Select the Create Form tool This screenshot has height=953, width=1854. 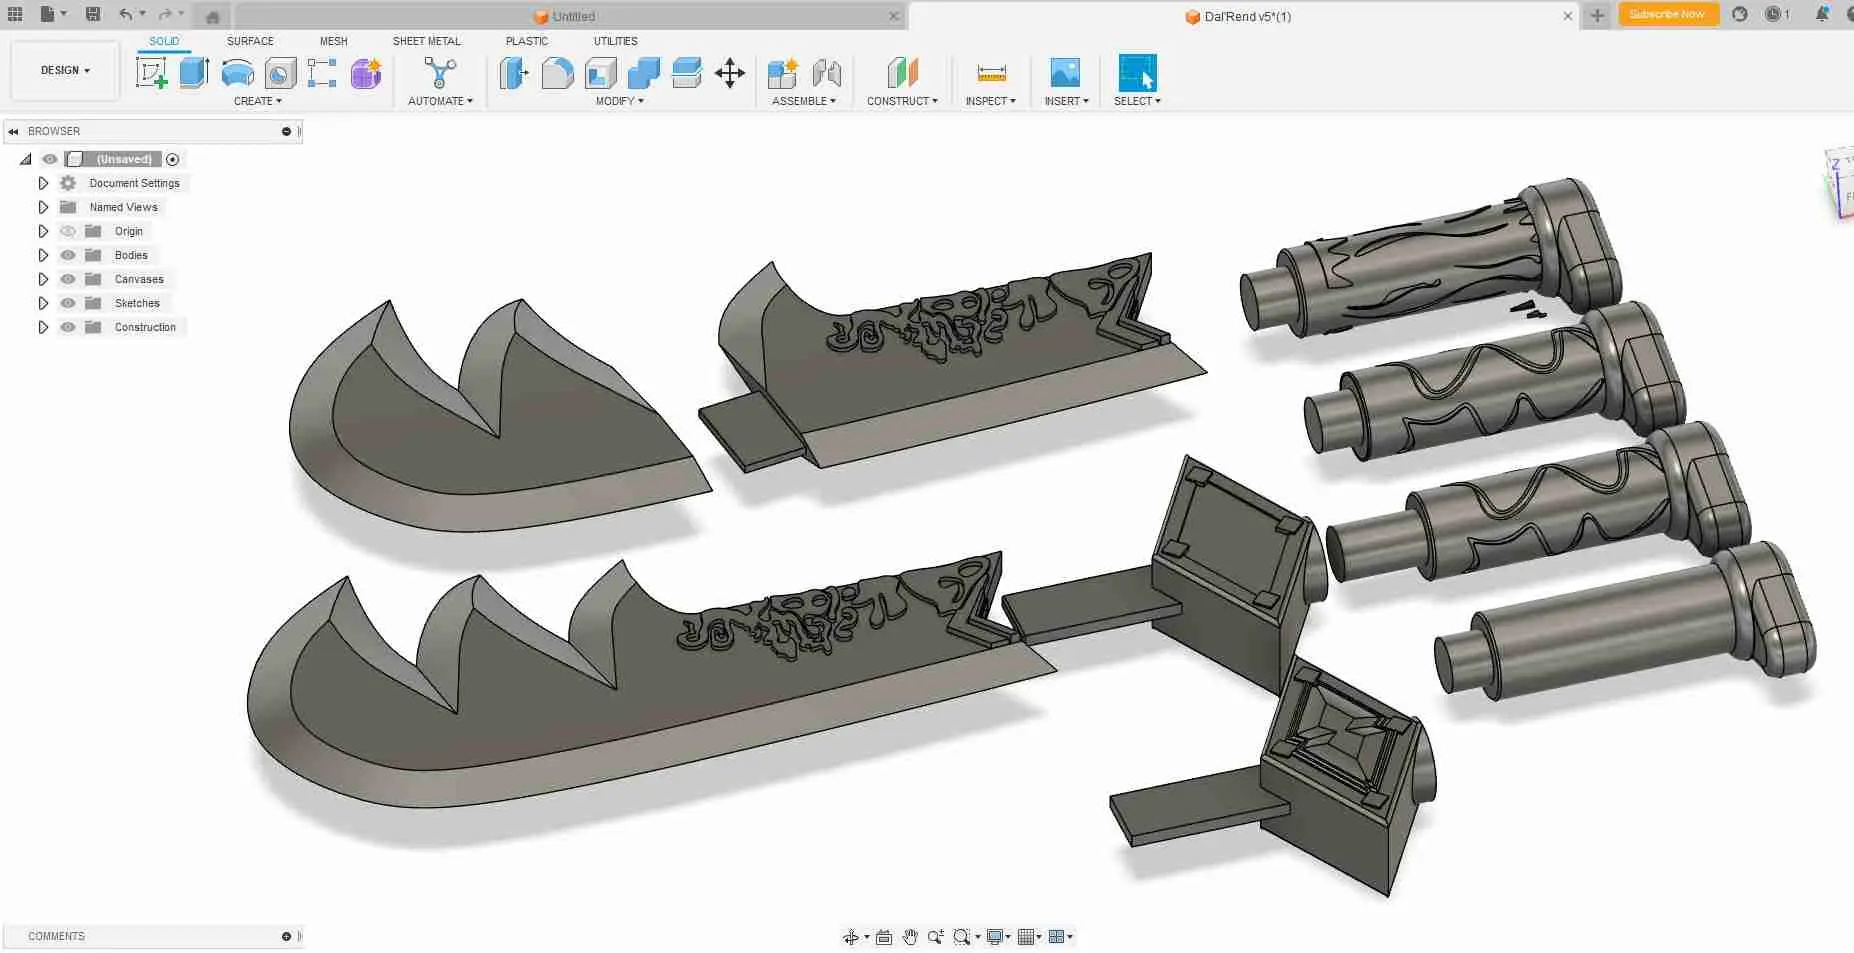[x=366, y=73]
